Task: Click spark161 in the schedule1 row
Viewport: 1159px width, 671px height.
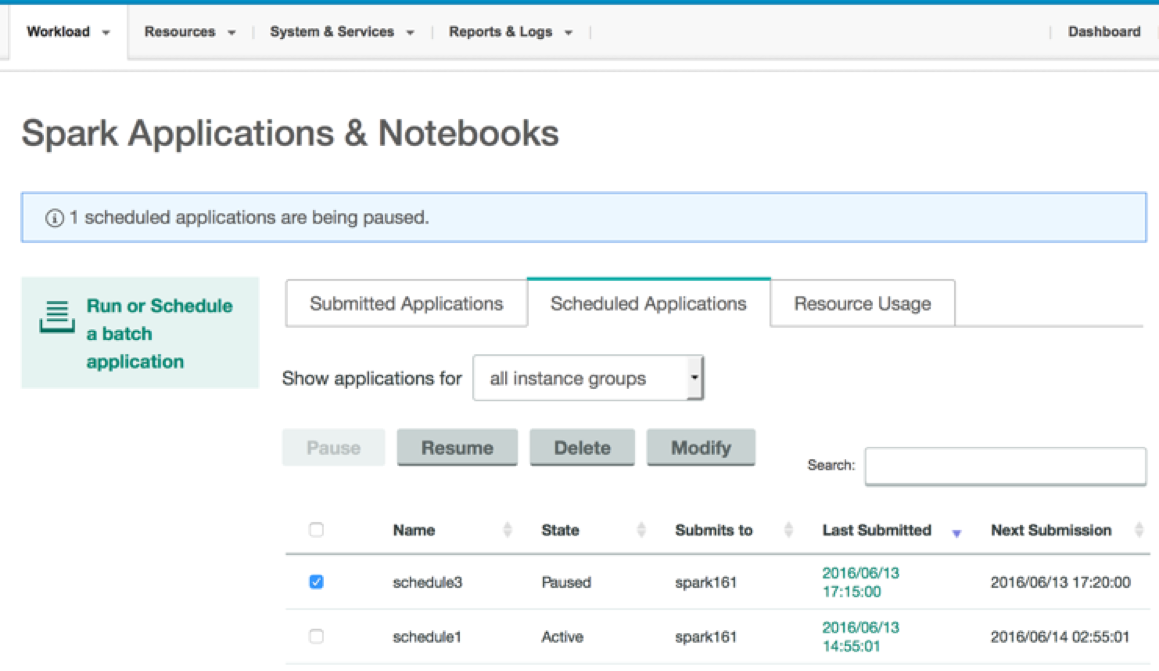Action: click(x=706, y=637)
